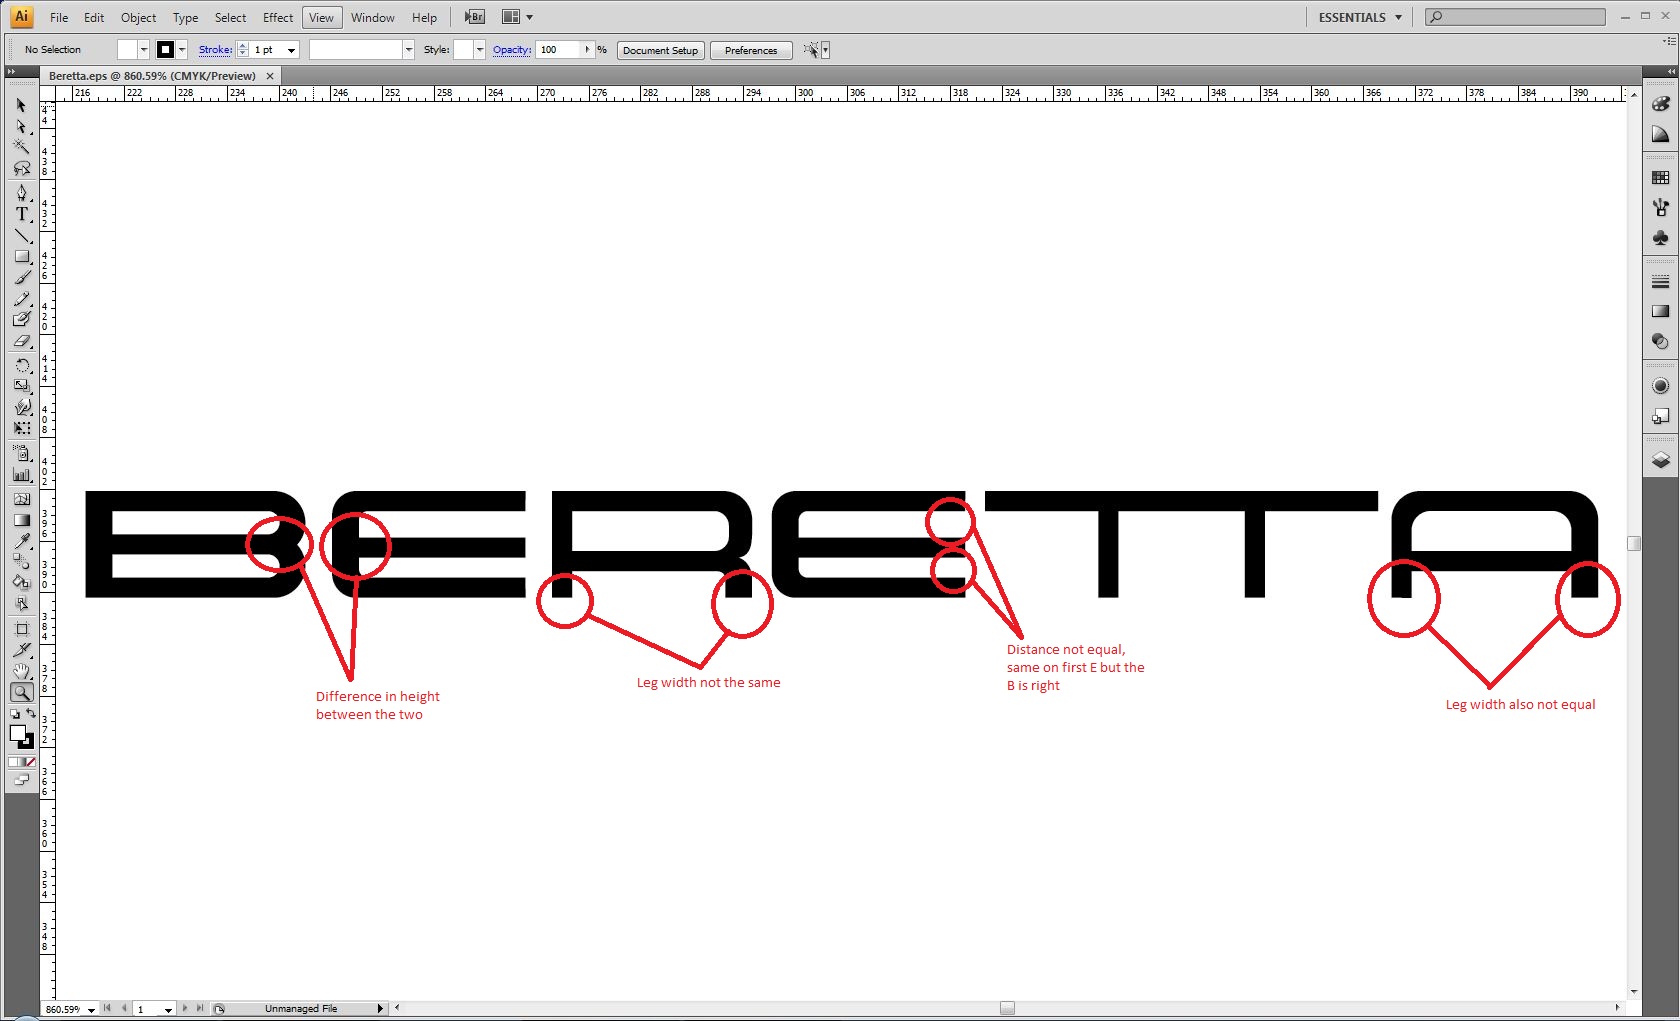Set paint mode to None in toolbox
This screenshot has height=1021, width=1680.
(31, 762)
